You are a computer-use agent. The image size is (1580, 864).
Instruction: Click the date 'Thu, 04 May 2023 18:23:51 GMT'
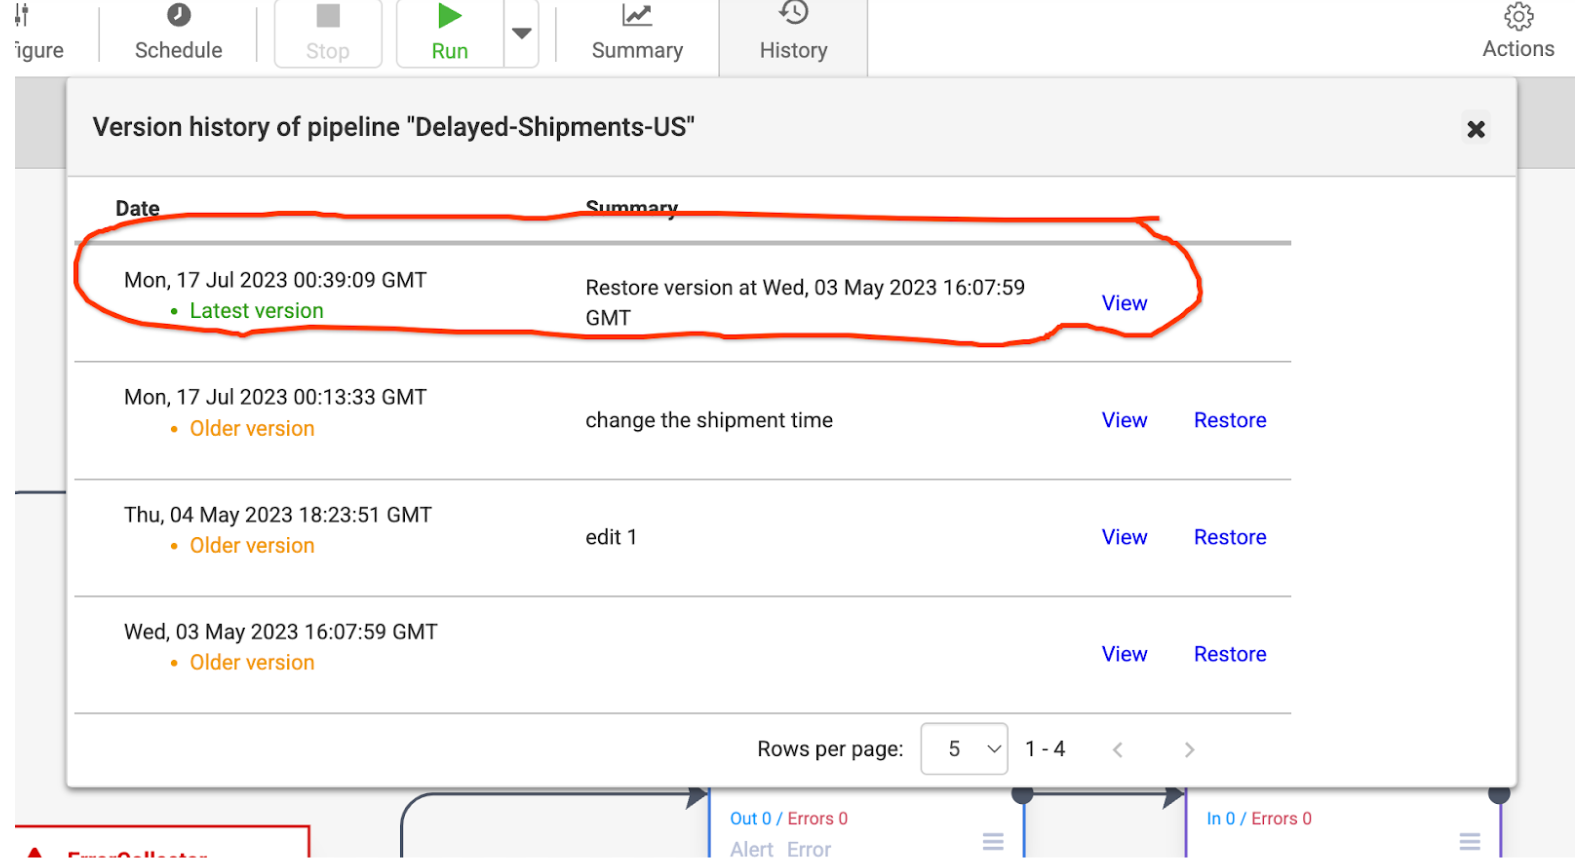tap(278, 515)
